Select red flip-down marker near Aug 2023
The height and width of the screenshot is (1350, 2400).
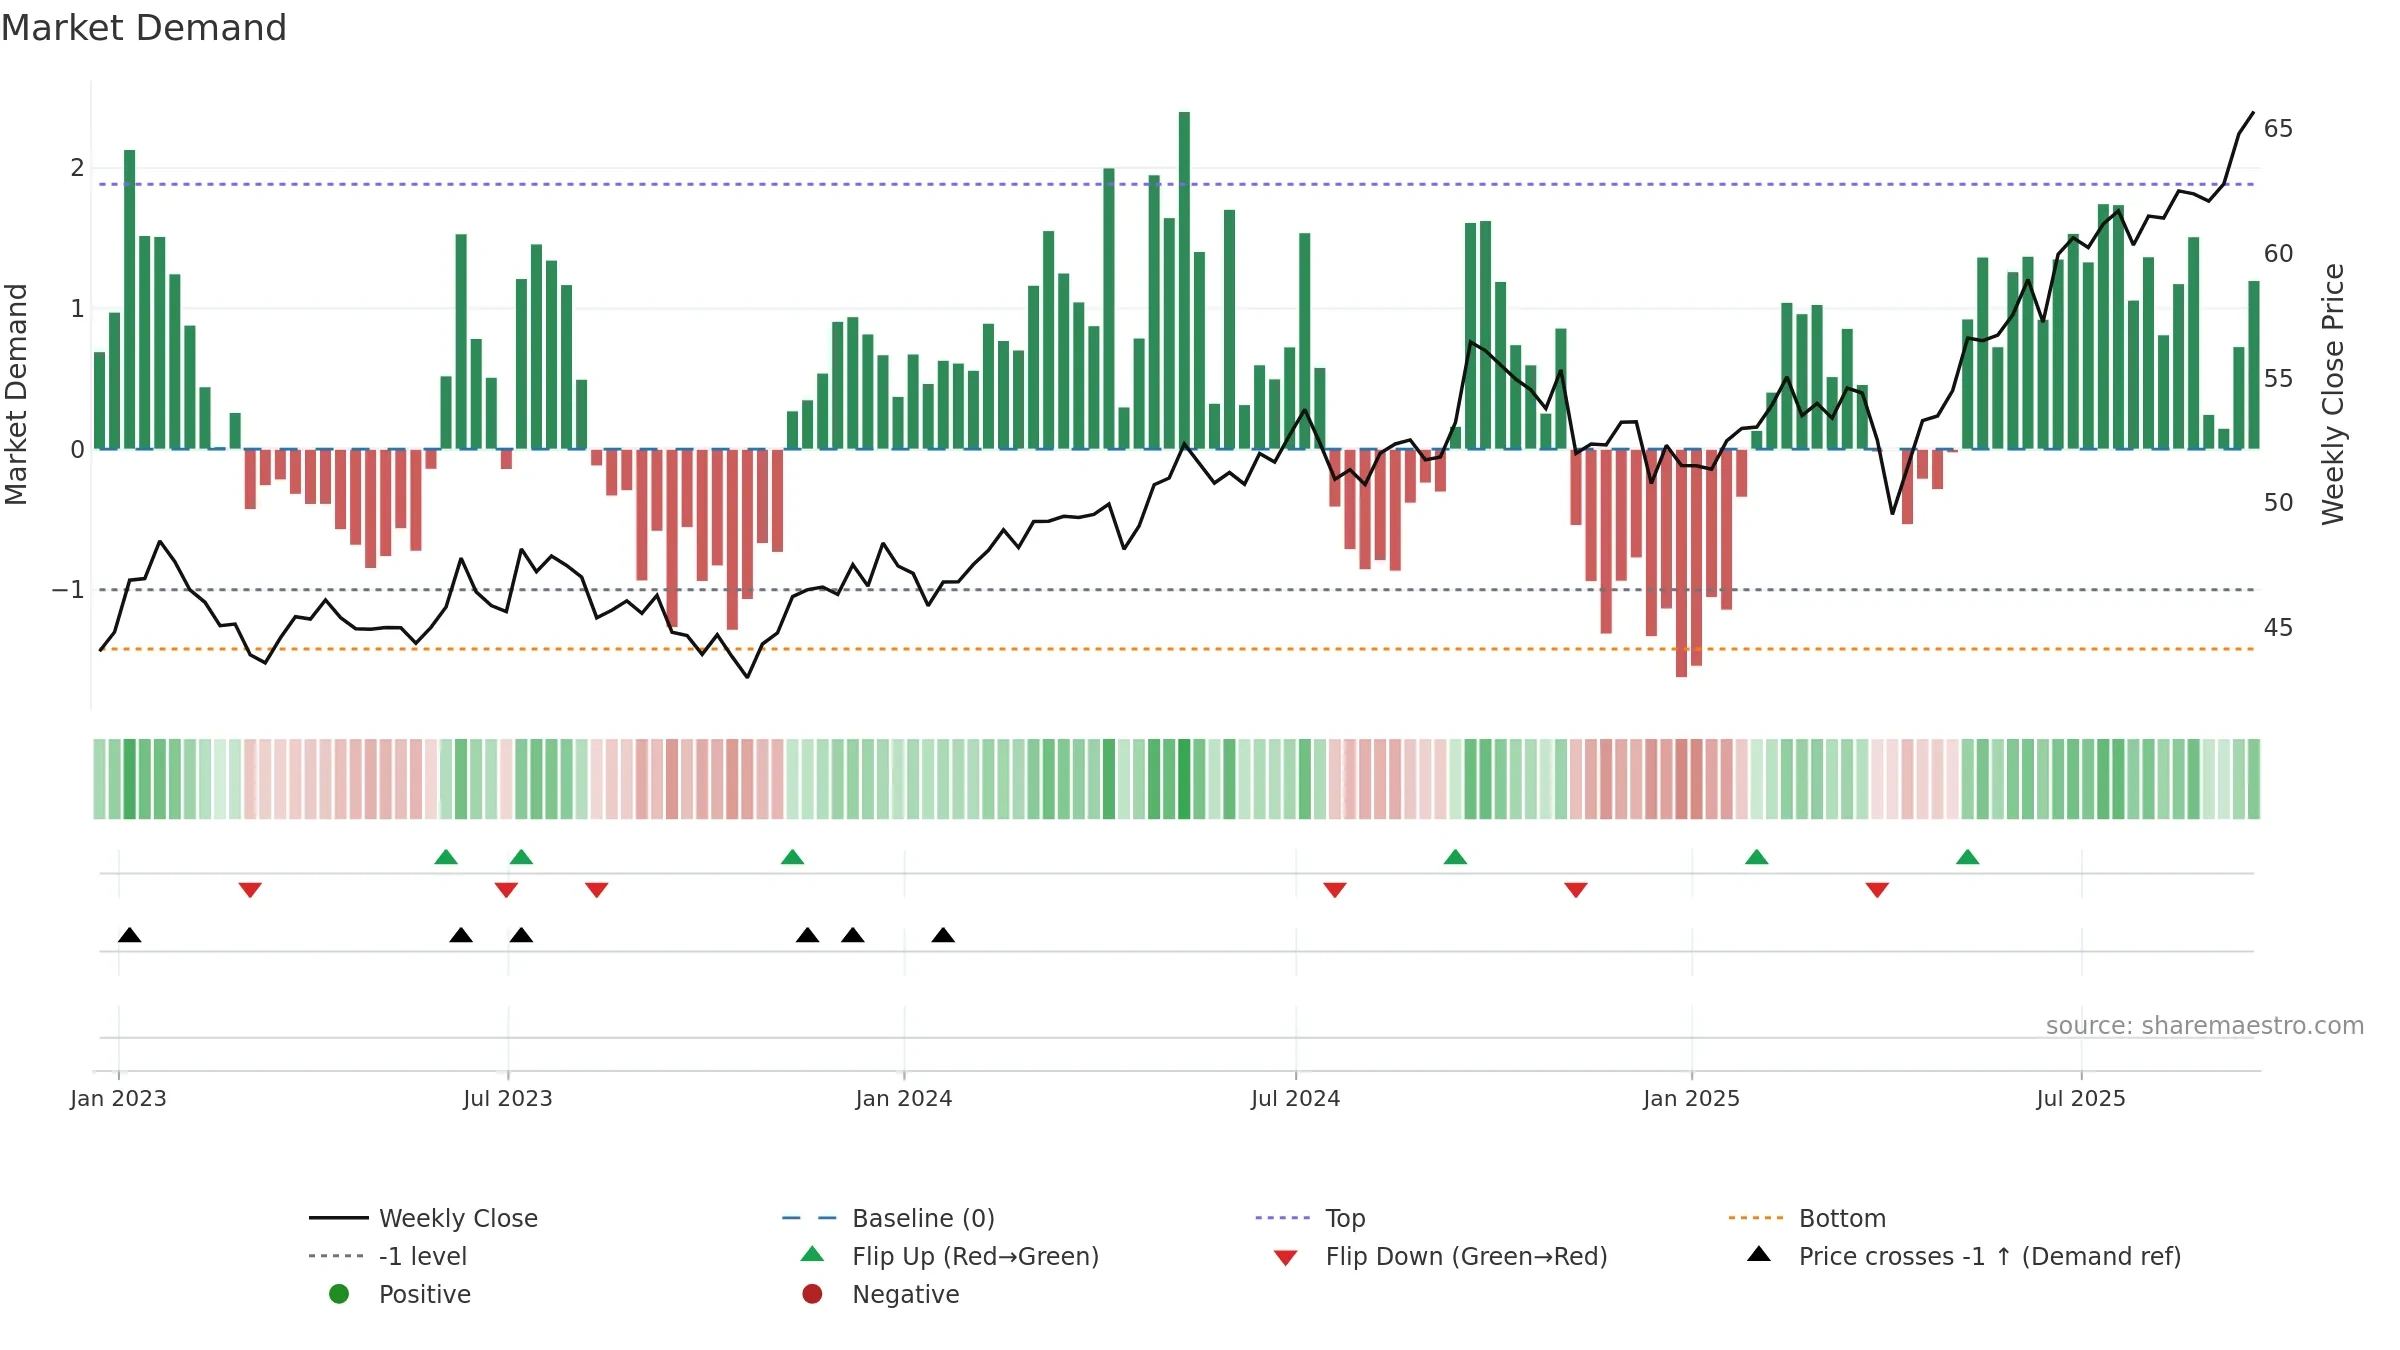coord(596,890)
